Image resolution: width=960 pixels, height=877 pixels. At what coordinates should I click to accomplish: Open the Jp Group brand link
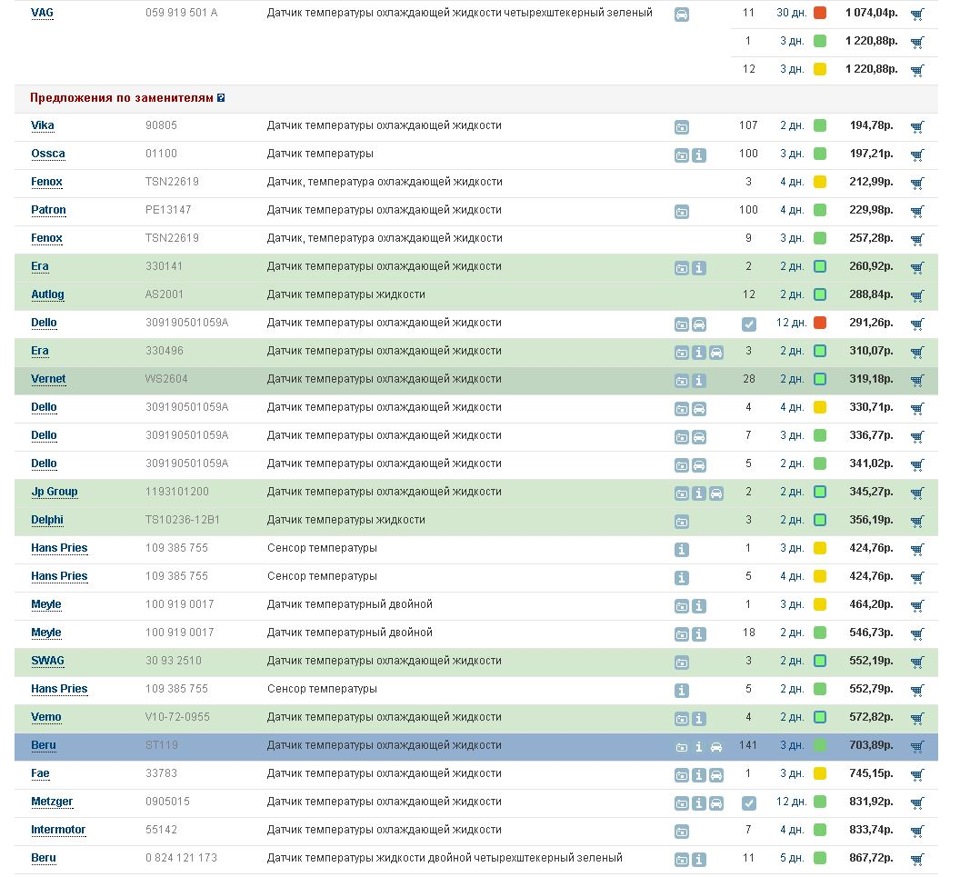point(54,492)
